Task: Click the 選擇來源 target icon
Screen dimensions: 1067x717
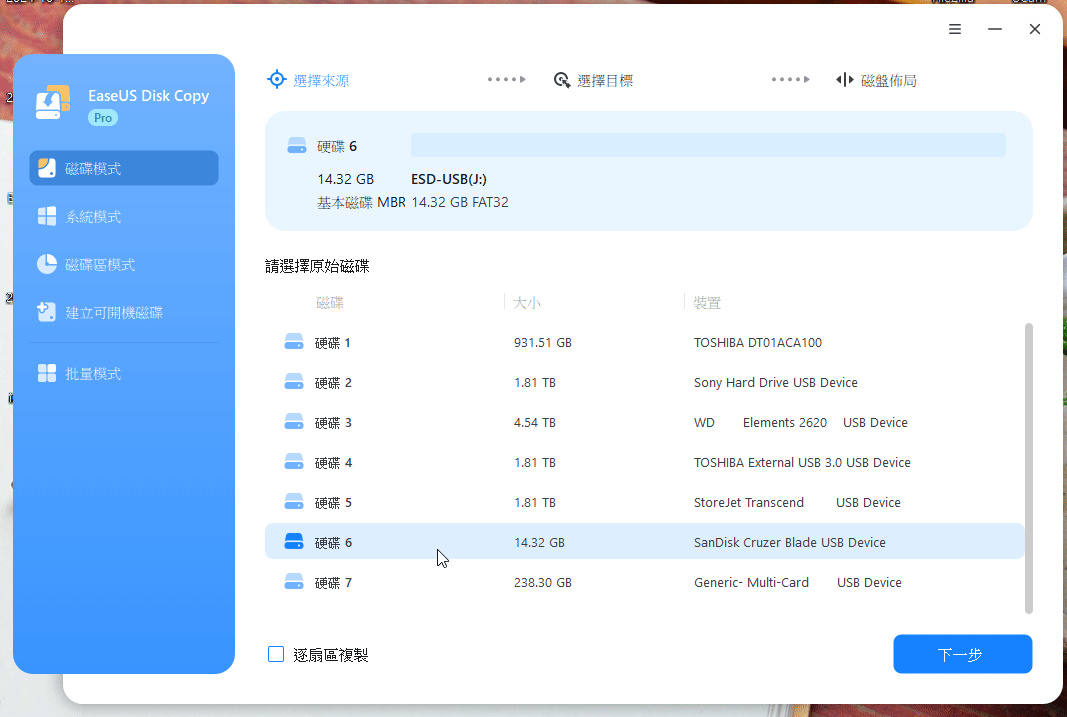Action: pos(276,80)
